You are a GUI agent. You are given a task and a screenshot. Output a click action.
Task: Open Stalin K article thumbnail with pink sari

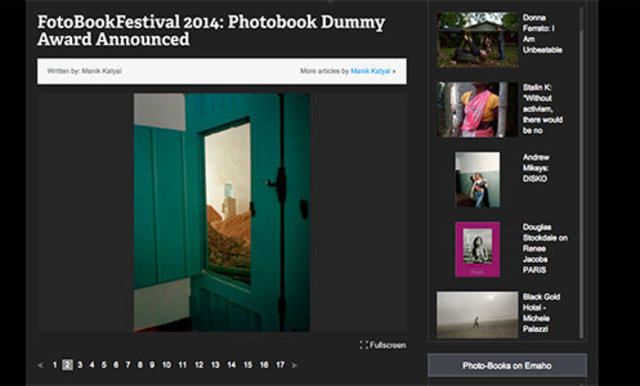click(478, 110)
